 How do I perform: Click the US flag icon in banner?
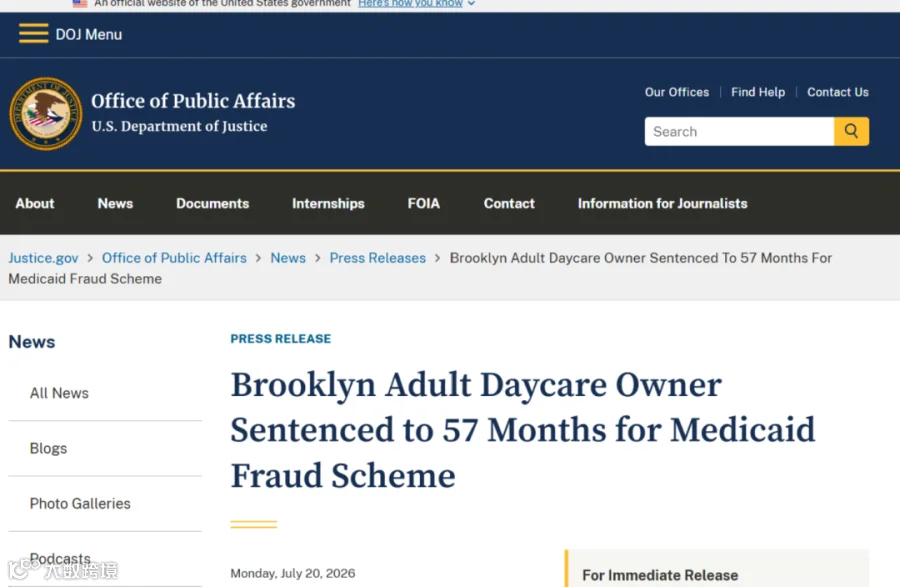(x=80, y=3)
